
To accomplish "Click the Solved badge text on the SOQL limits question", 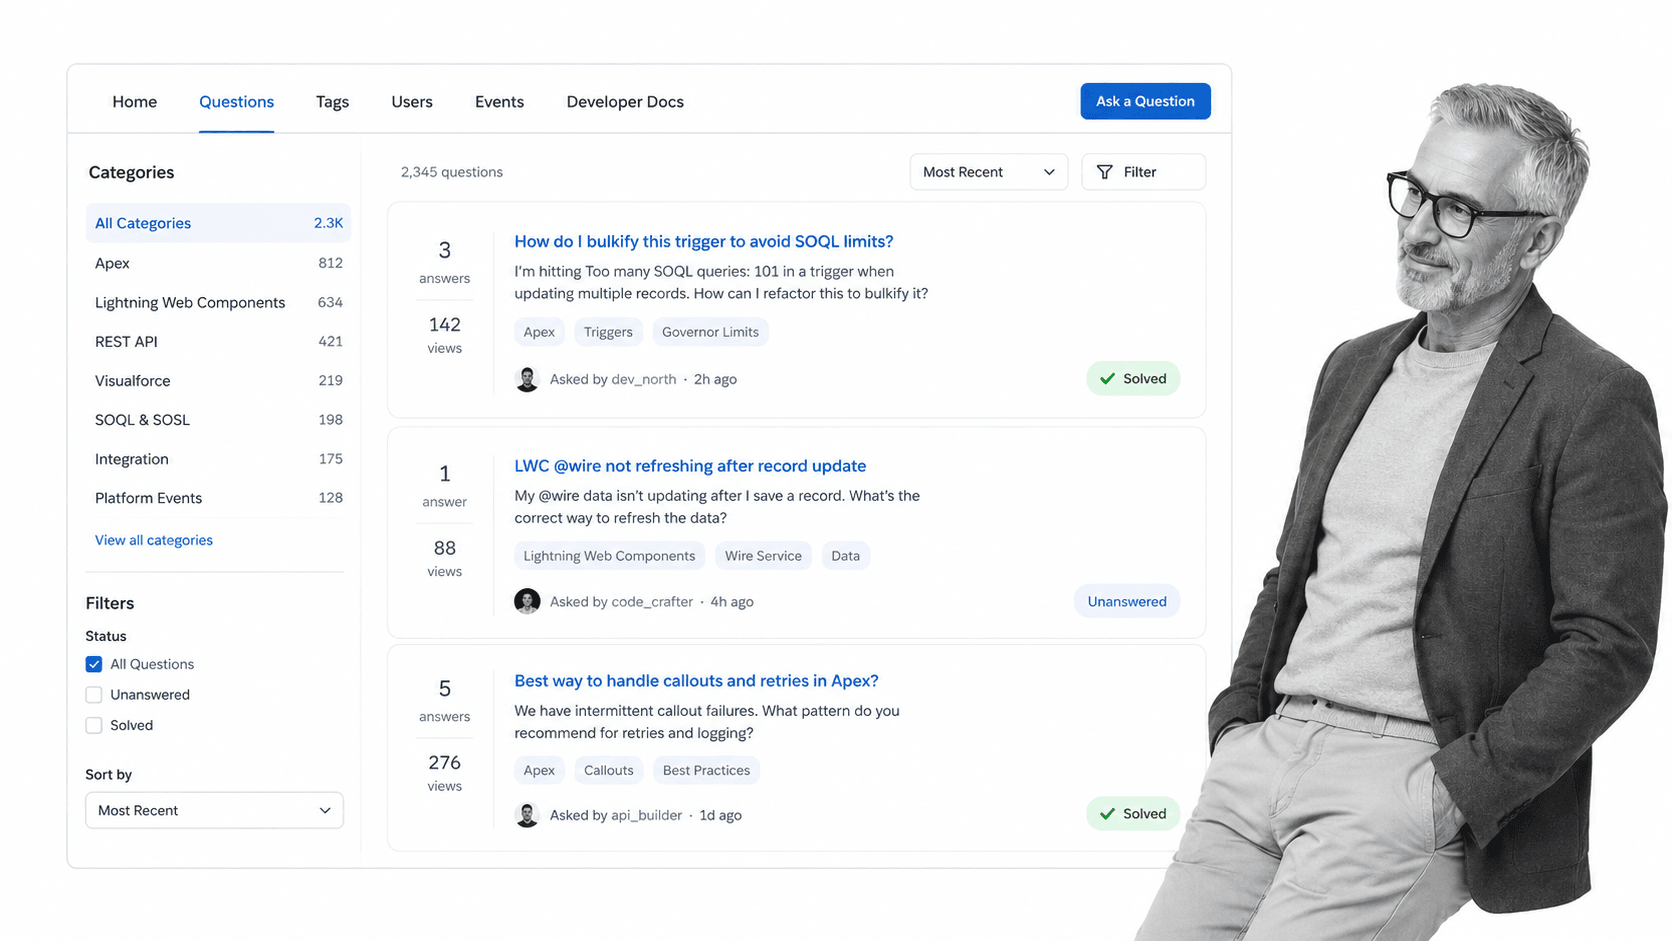I will tap(1145, 379).
